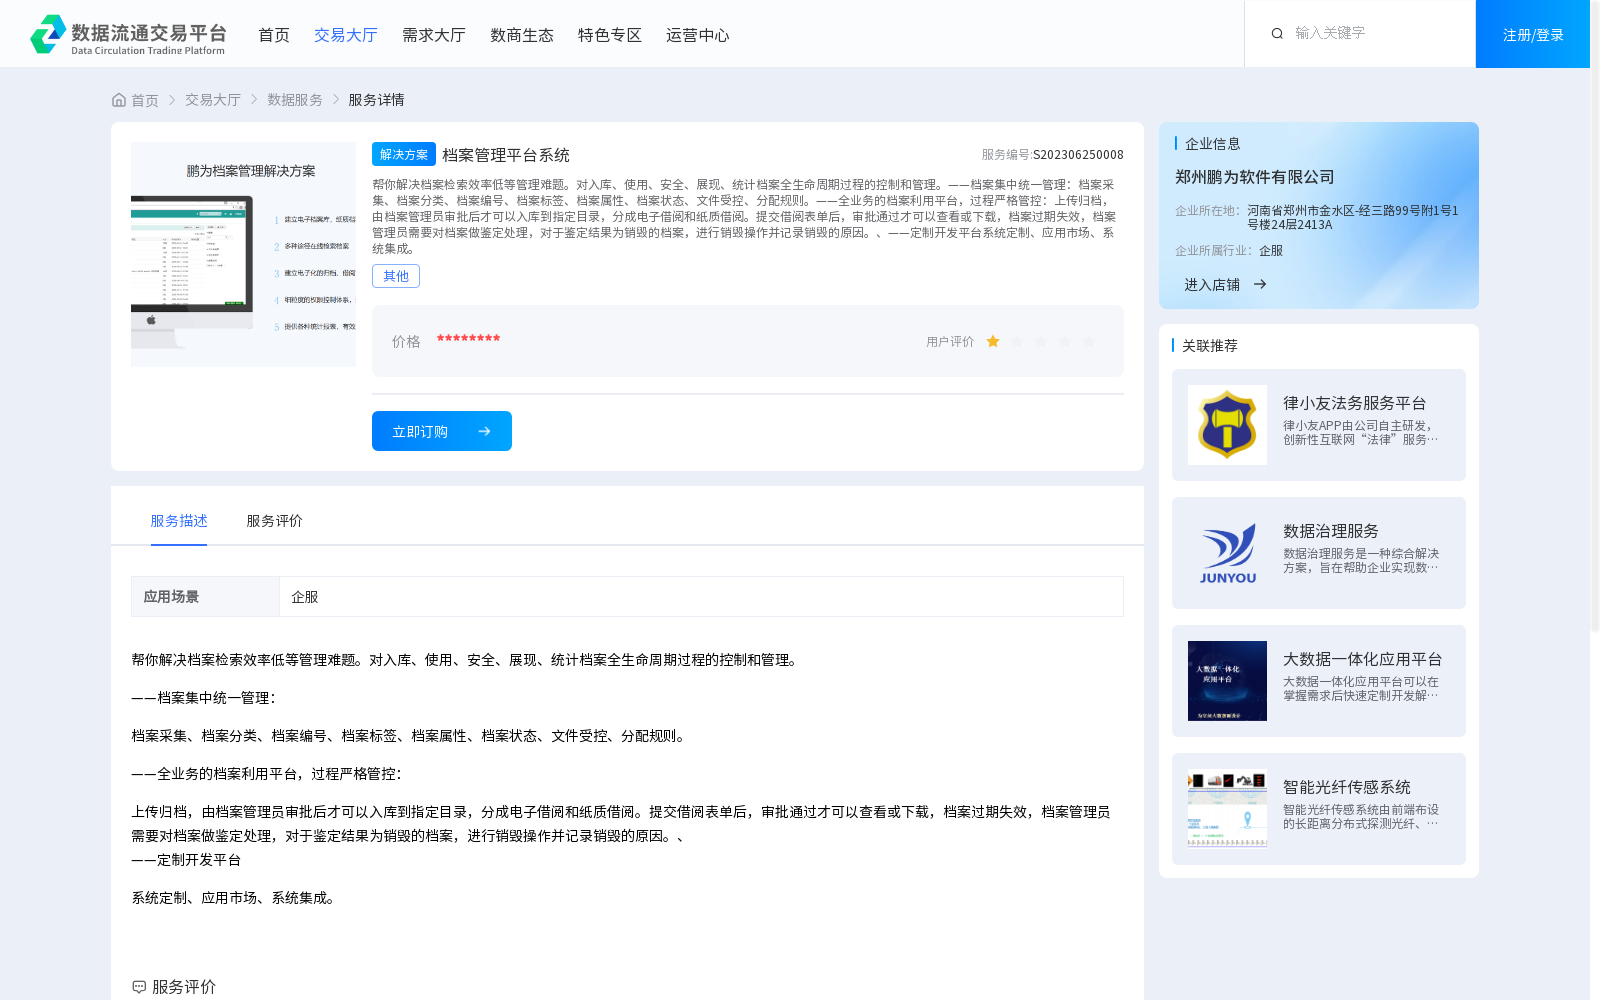
Task: Click the home icon in breadcrumb
Action: pyautogui.click(x=119, y=100)
